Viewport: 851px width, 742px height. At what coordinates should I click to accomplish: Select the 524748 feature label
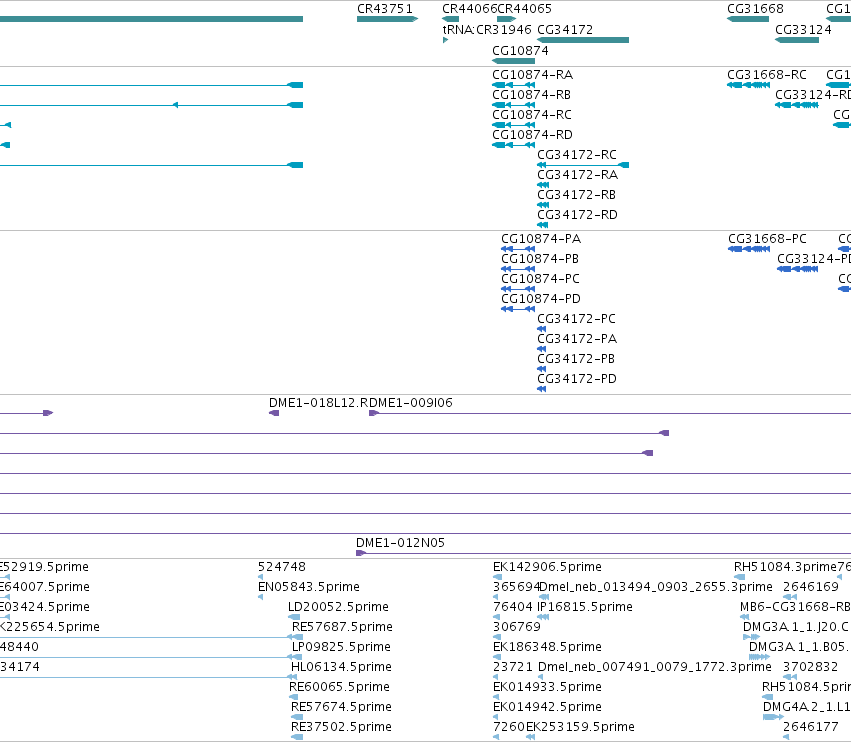click(282, 567)
